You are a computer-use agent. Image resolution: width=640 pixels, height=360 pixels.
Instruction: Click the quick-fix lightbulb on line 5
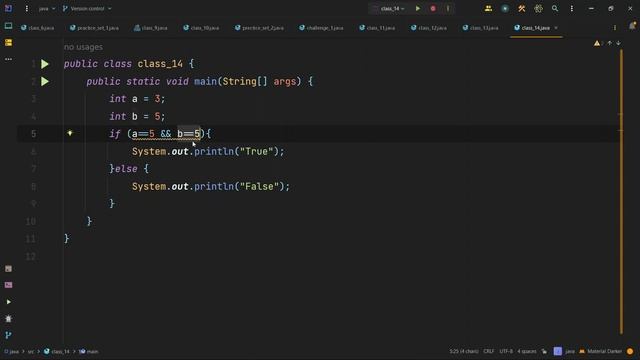pos(70,133)
